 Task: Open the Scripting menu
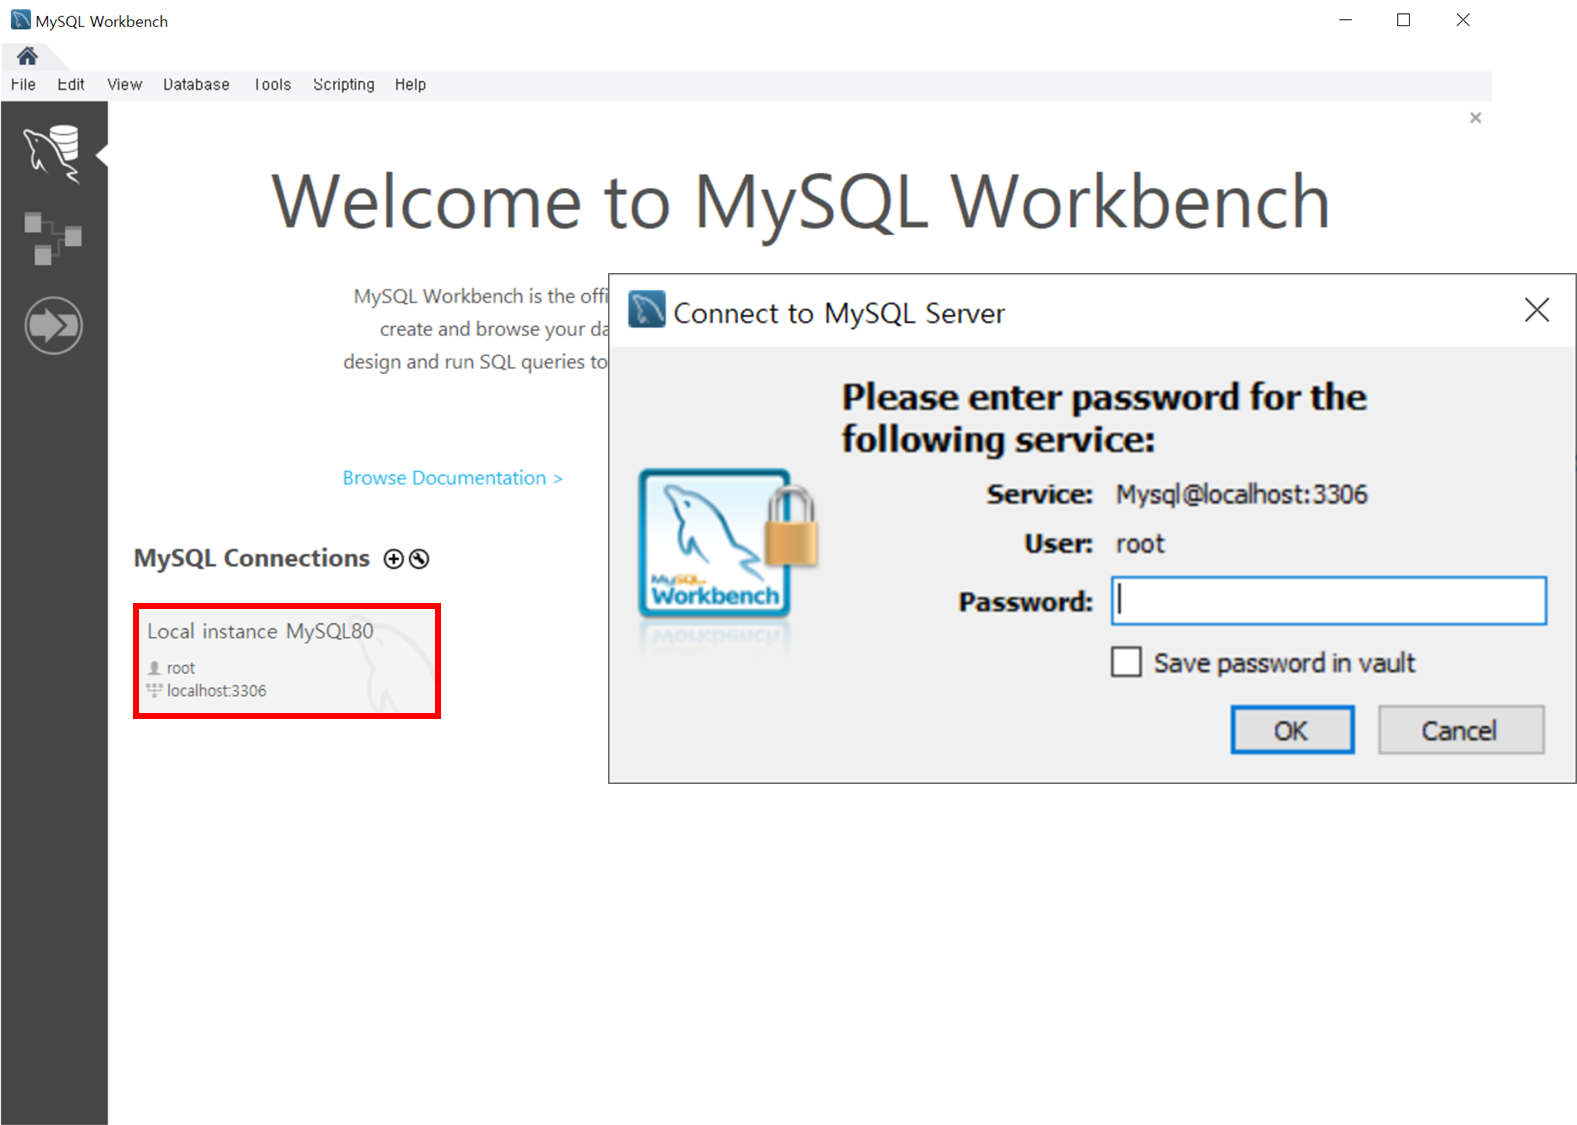[x=343, y=85]
